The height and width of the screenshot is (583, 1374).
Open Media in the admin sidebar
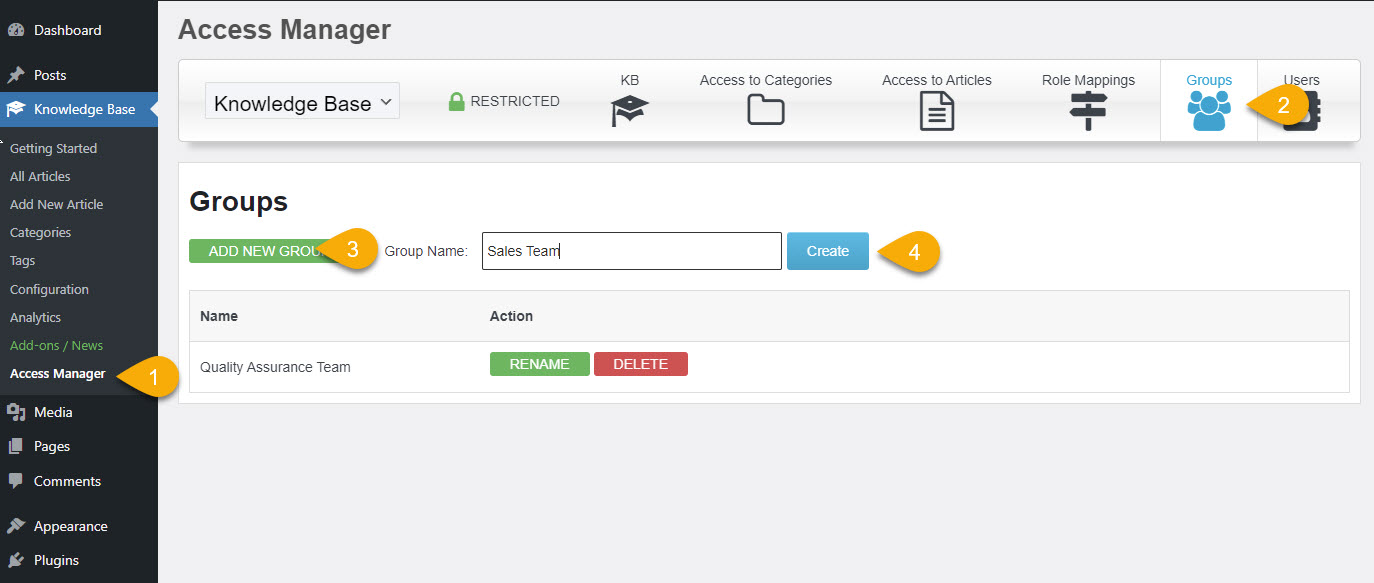point(53,412)
